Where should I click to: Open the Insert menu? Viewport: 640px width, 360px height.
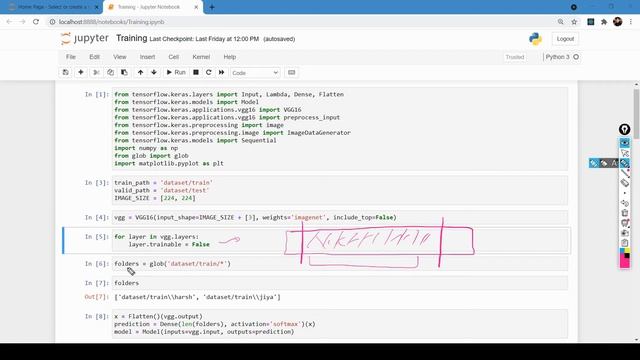(x=147, y=57)
